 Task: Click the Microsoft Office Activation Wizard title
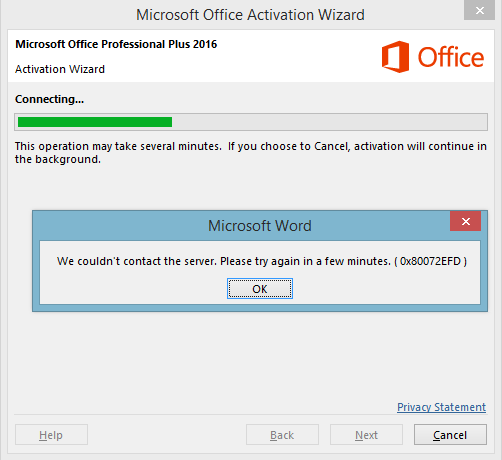point(250,15)
